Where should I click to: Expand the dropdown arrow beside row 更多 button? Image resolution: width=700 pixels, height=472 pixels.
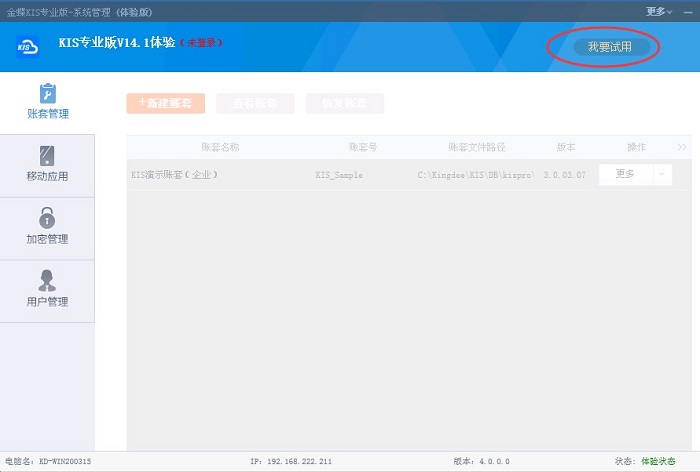pyautogui.click(x=662, y=174)
